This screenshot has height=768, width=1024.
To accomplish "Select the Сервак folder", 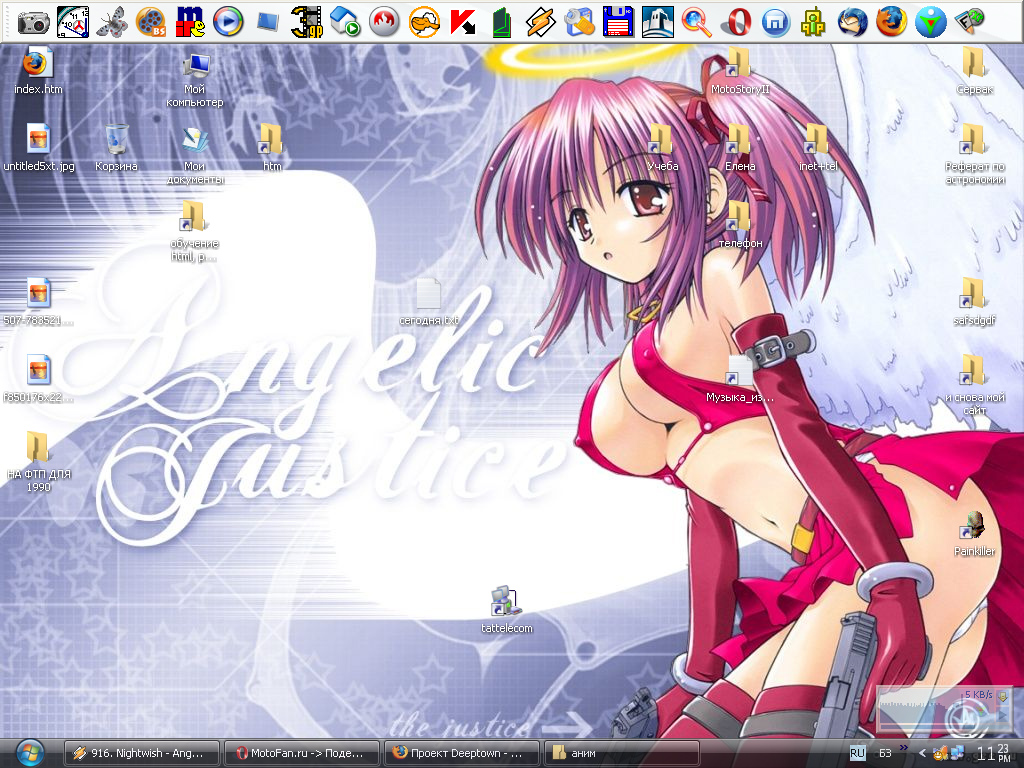I will 974,72.
